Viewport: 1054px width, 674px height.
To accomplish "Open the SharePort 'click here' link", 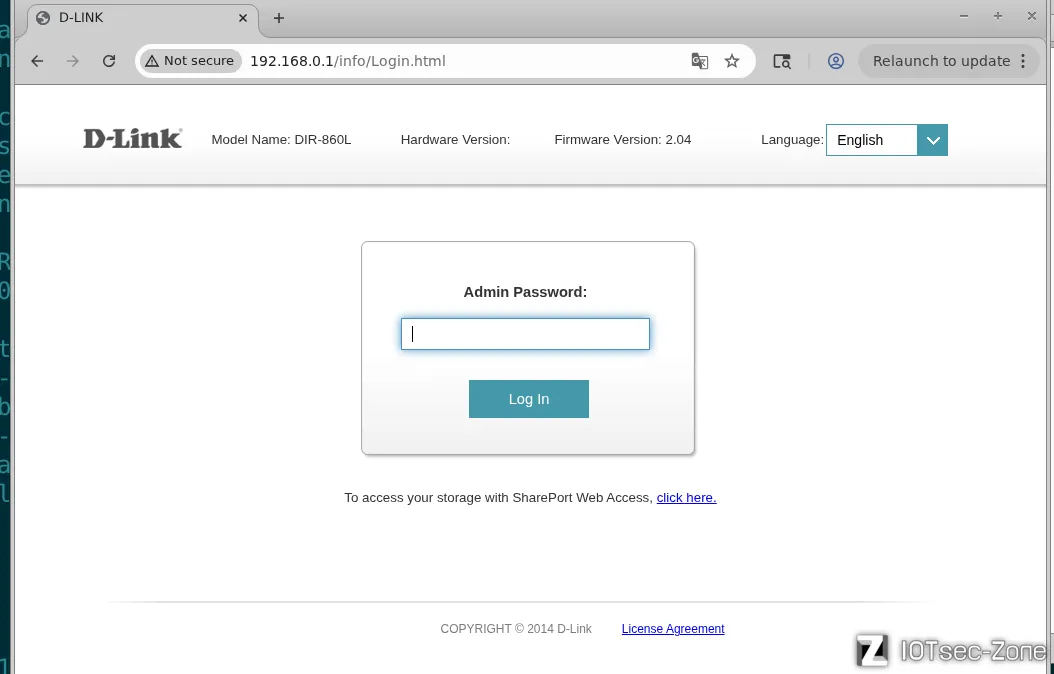I will tap(686, 498).
